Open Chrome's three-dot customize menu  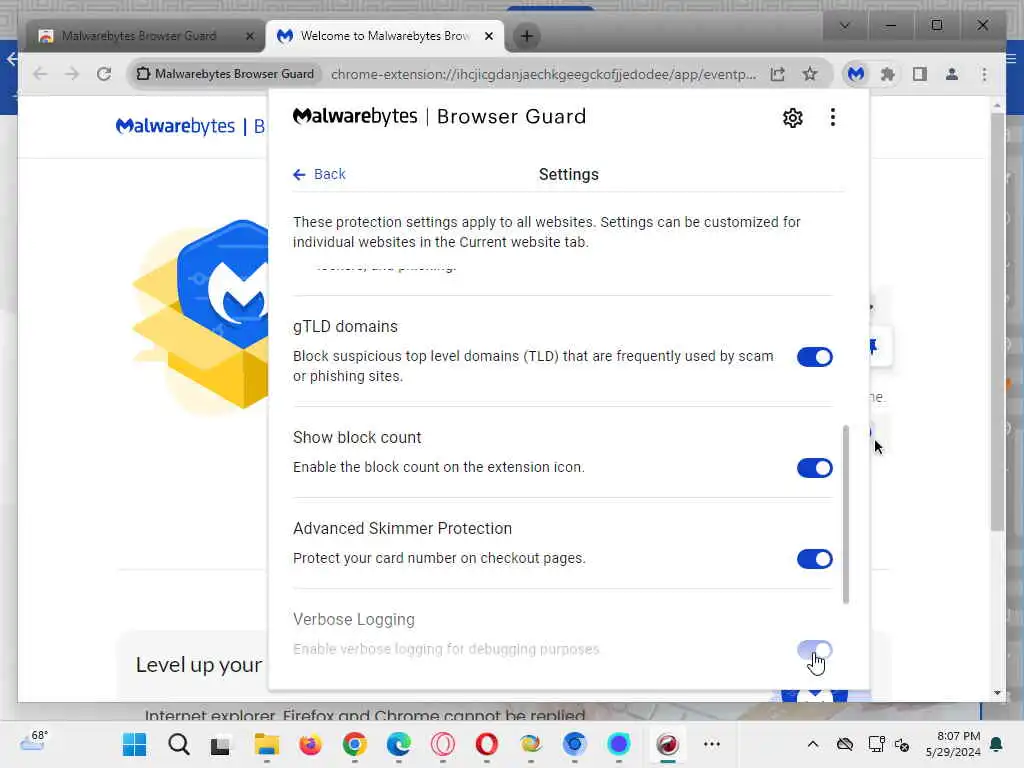click(x=984, y=74)
